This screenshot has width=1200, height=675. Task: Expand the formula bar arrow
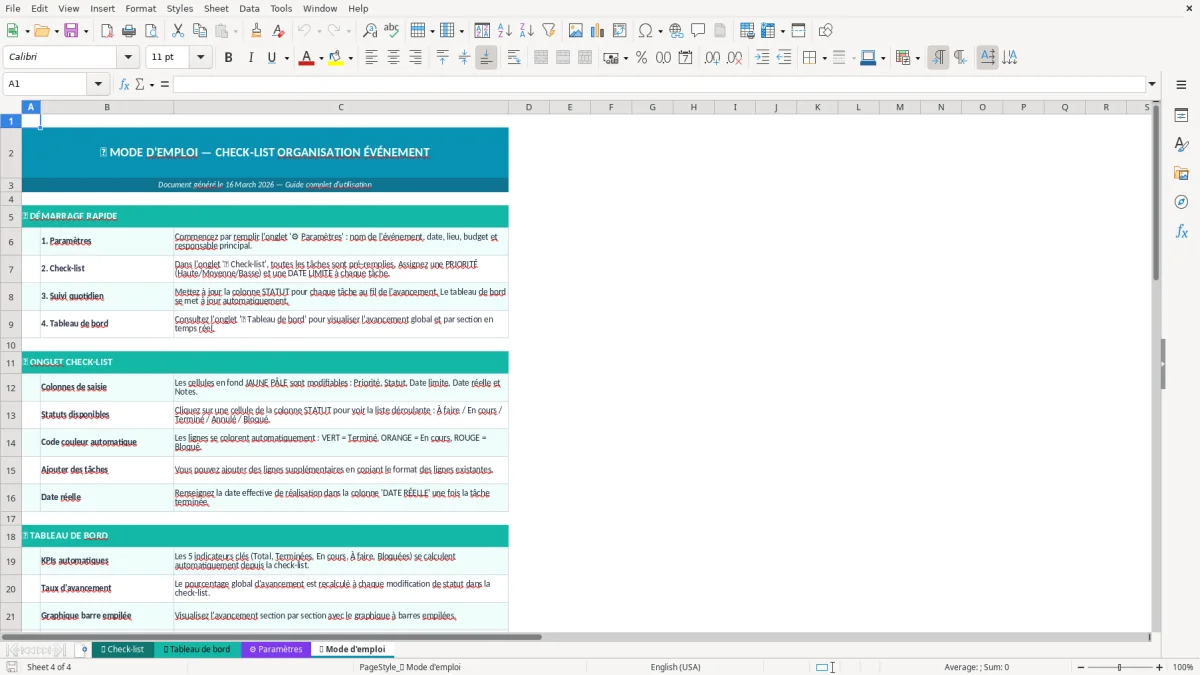1152,84
